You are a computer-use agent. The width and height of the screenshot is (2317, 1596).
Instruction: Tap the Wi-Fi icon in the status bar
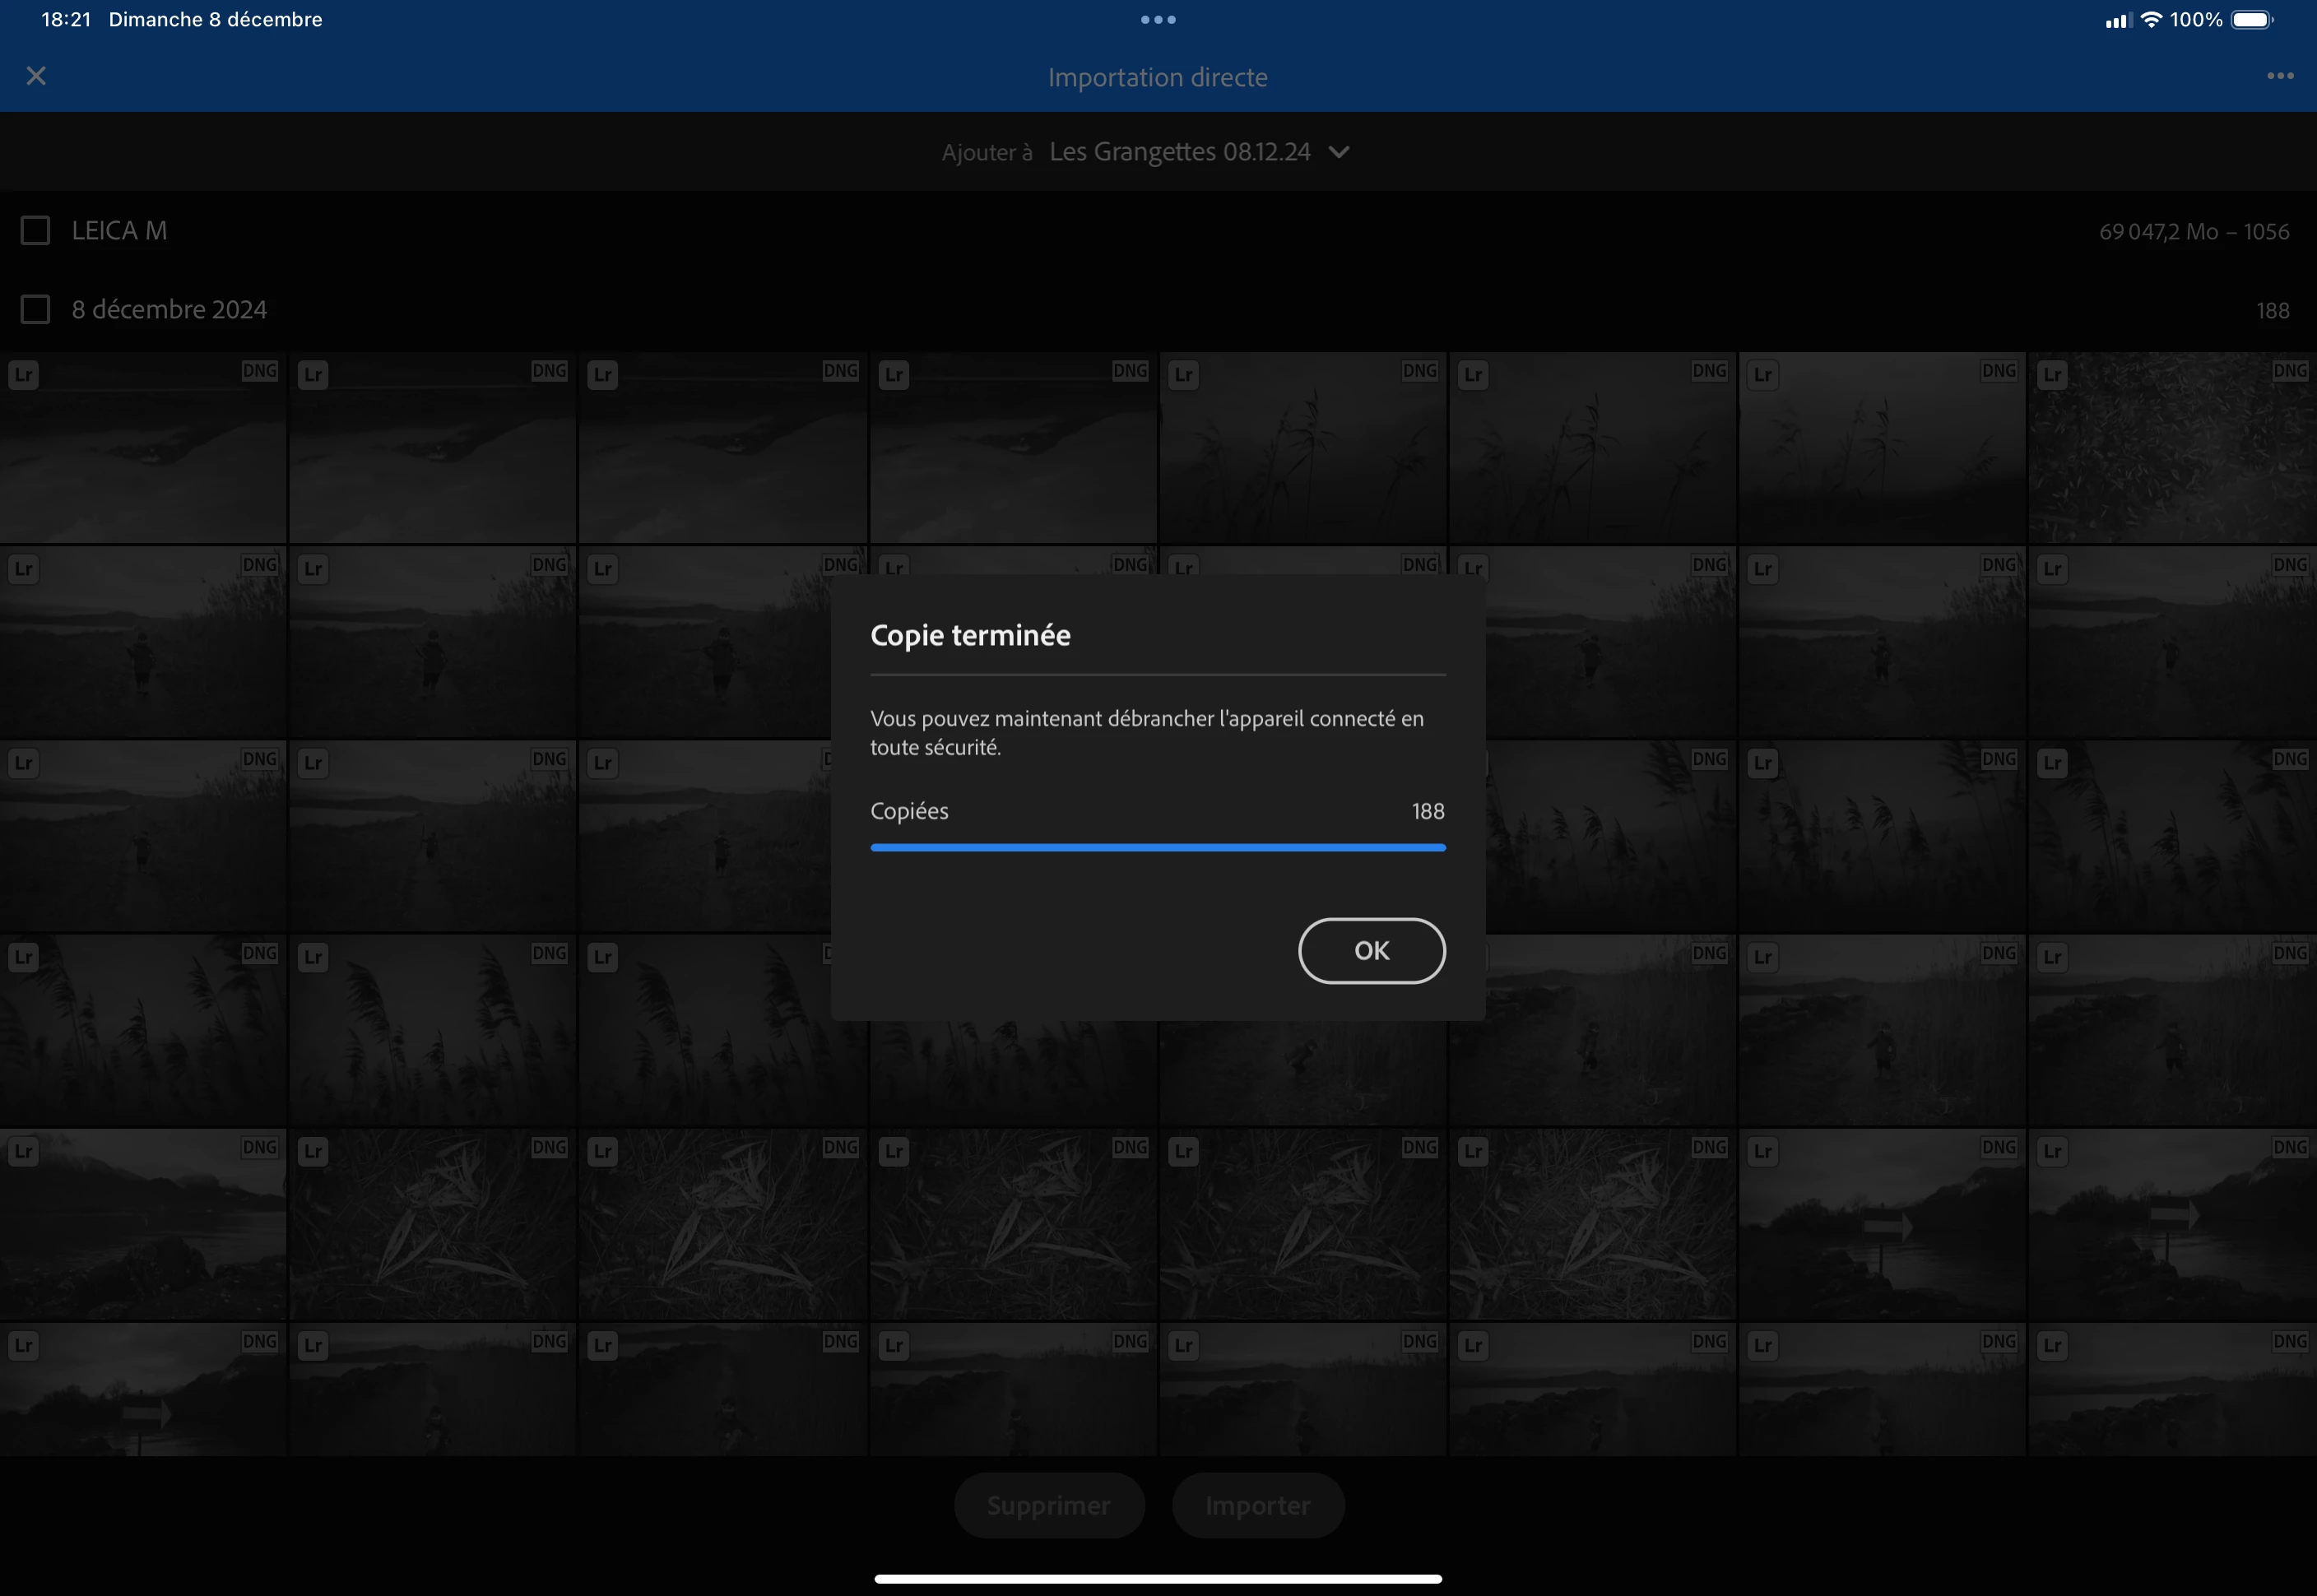tap(2150, 20)
